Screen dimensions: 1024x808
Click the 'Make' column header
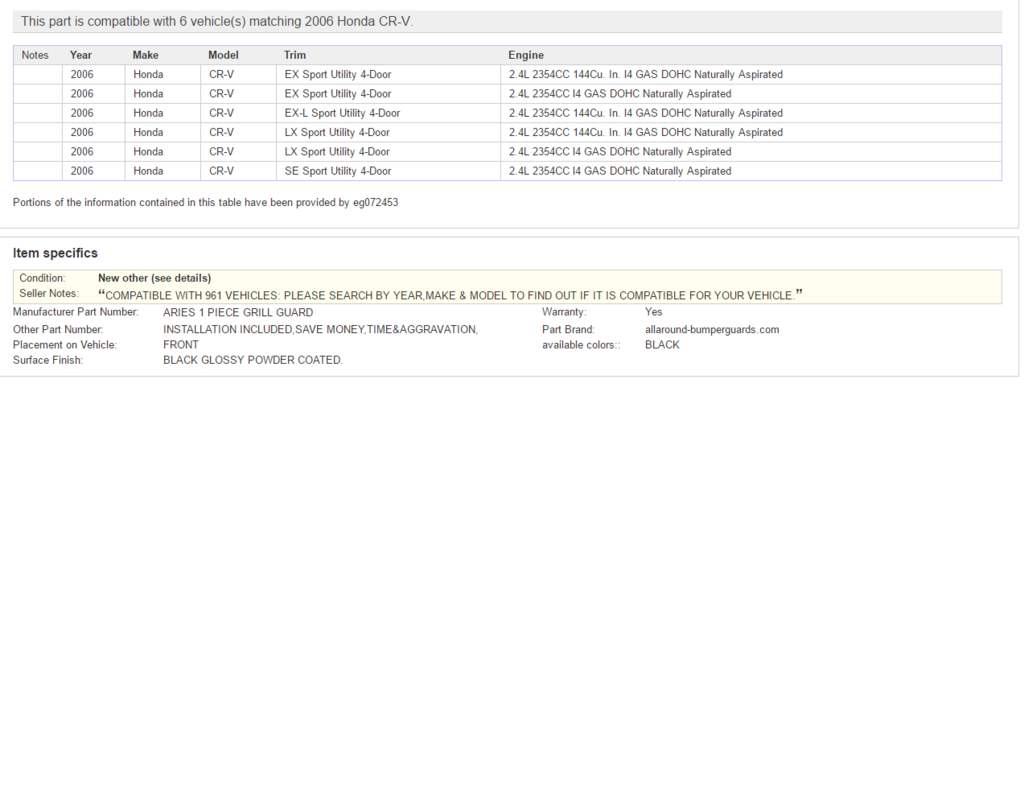point(146,56)
